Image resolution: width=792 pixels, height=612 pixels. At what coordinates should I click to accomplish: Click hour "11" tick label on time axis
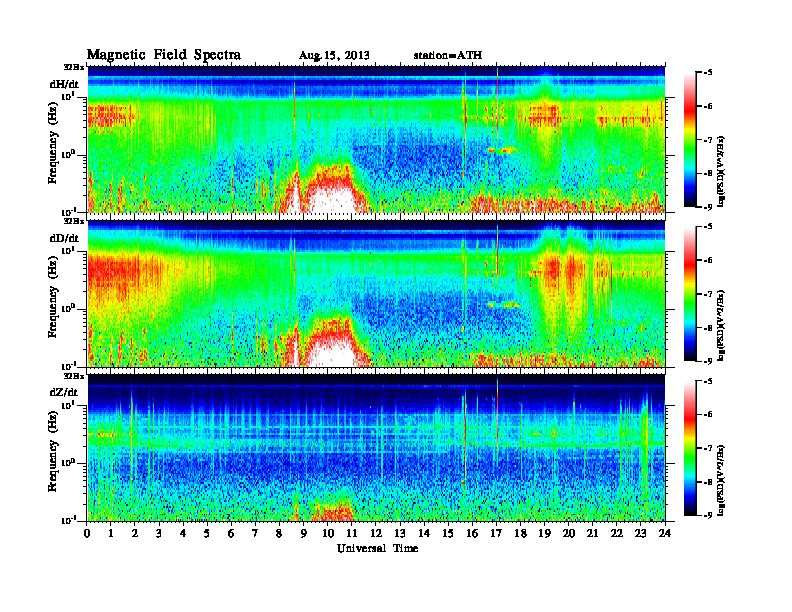(x=352, y=533)
